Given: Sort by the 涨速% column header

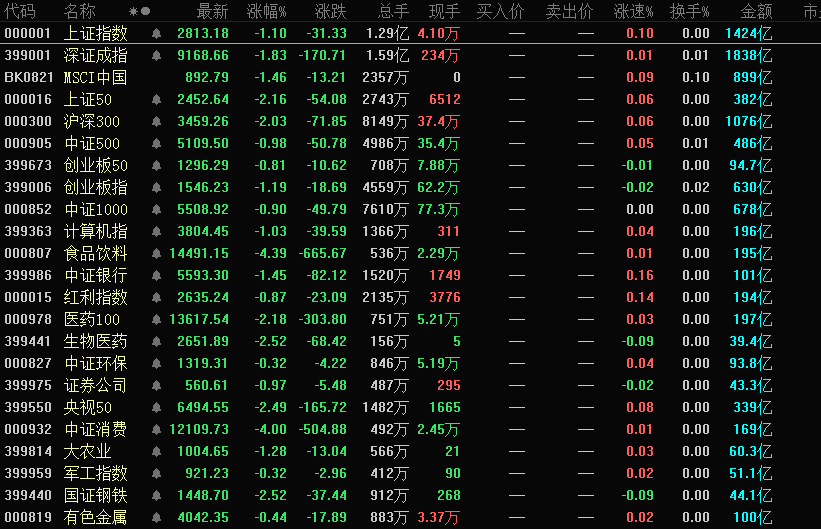Looking at the screenshot, I should [x=634, y=11].
